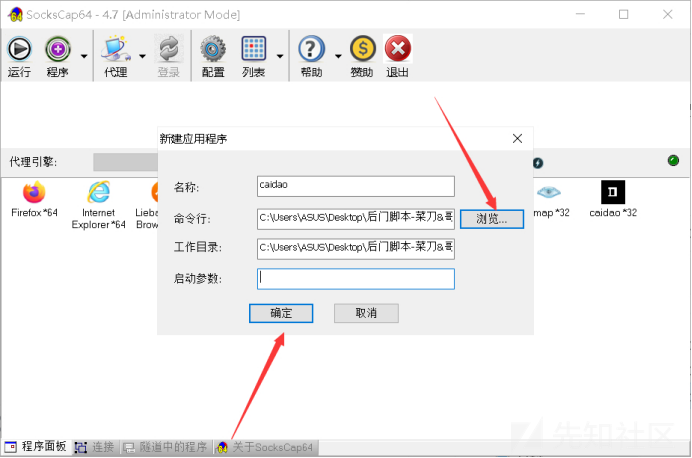Open the 关于SocksCap64 tab
Screen dimensions: 692x458
(265, 447)
